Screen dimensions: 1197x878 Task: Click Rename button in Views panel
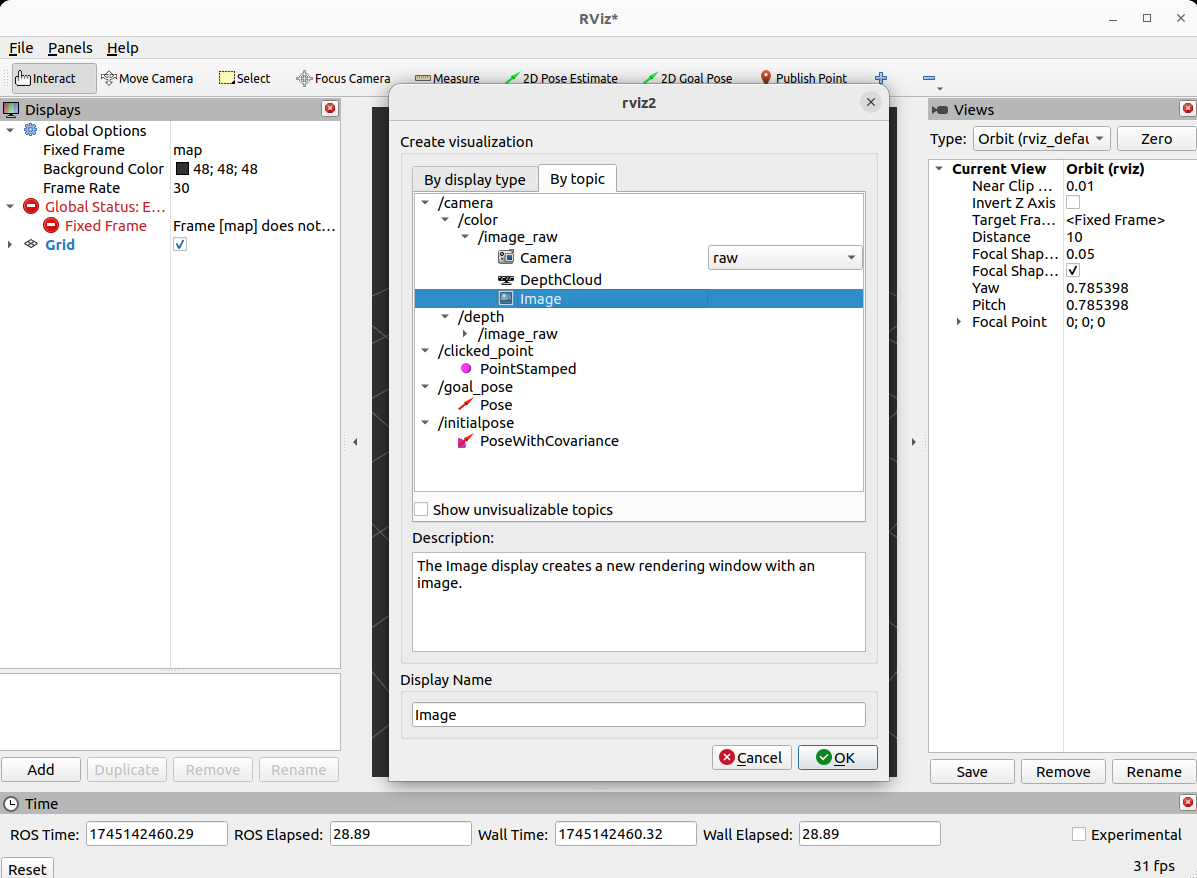tap(1153, 772)
